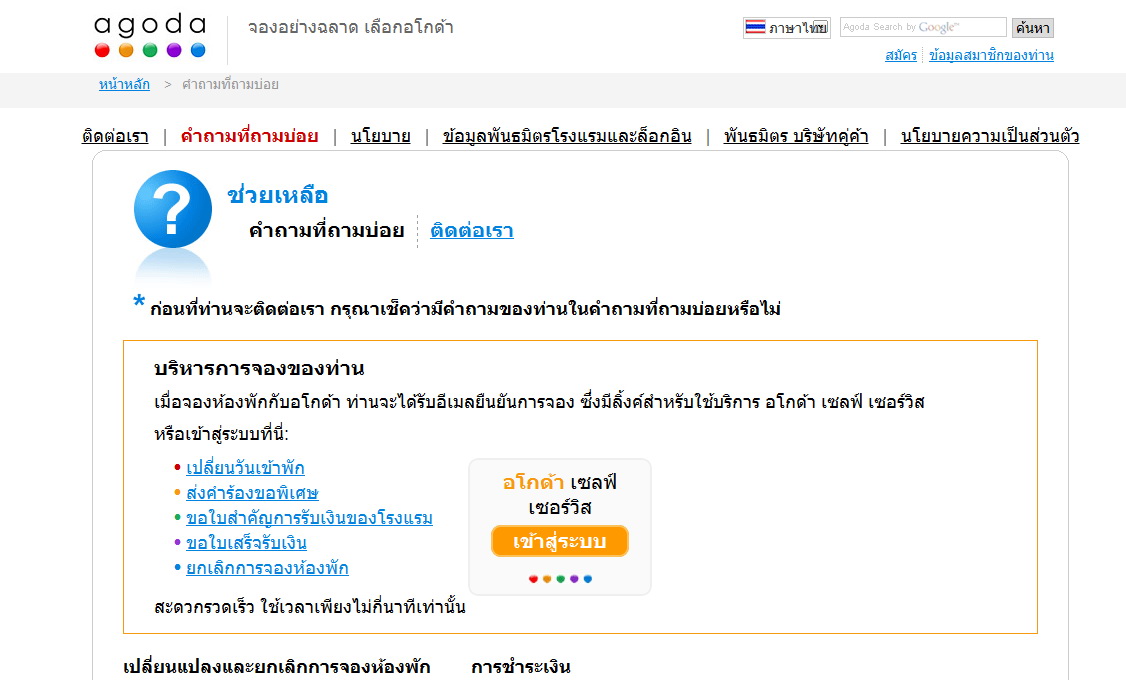Open the สมัคร sign-up link
1126x680 pixels.
click(901, 55)
